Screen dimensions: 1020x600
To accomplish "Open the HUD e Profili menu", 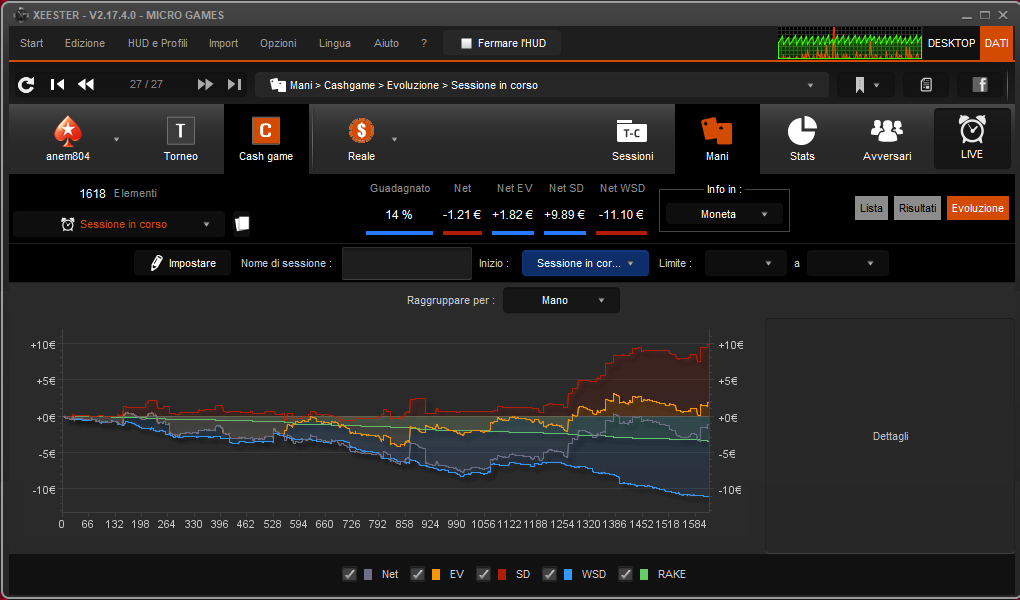I will tap(157, 44).
